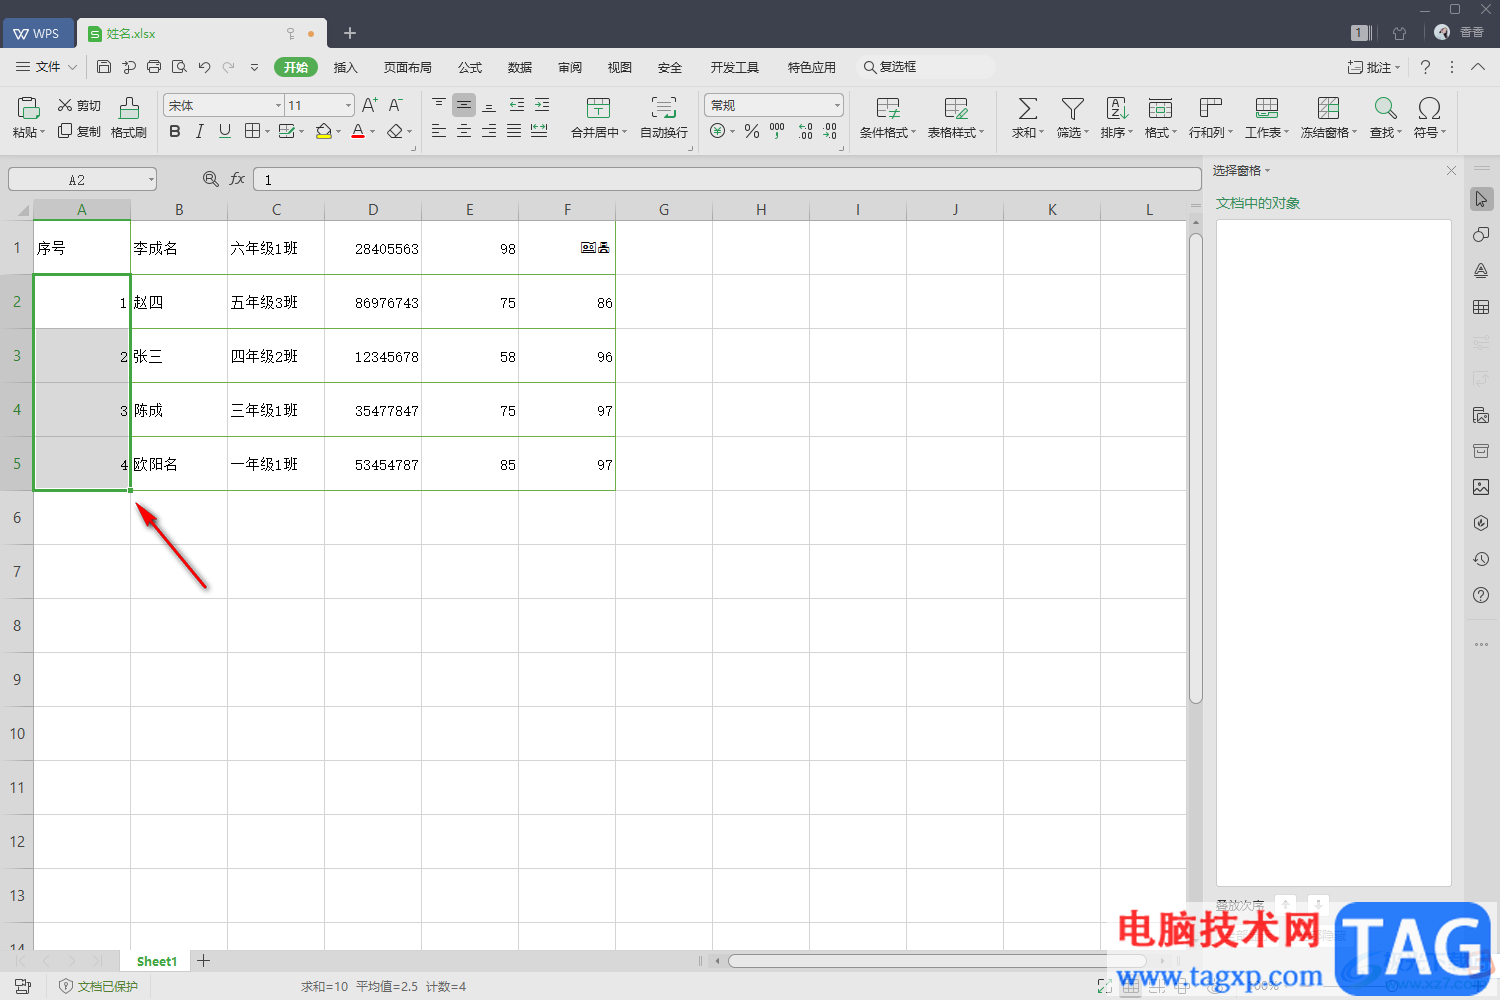
Task: Expand the quick access toolbar customize arrow
Action: [x=254, y=67]
